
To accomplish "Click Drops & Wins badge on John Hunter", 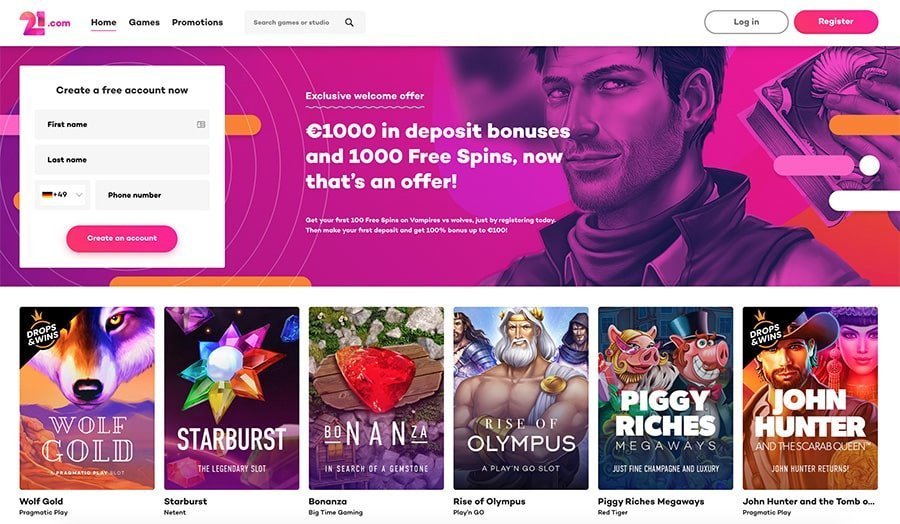I will pyautogui.click(x=765, y=329).
